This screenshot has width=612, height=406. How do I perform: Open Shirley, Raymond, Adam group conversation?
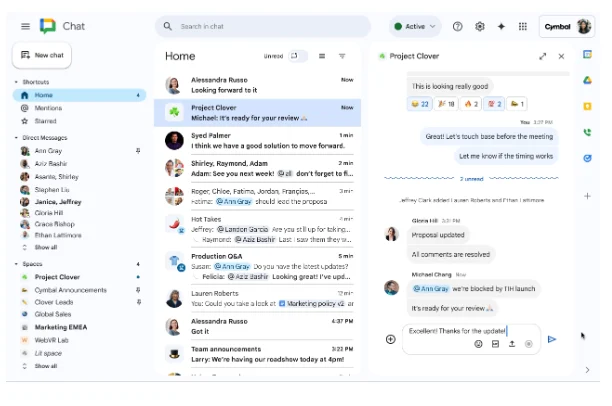tap(258, 169)
